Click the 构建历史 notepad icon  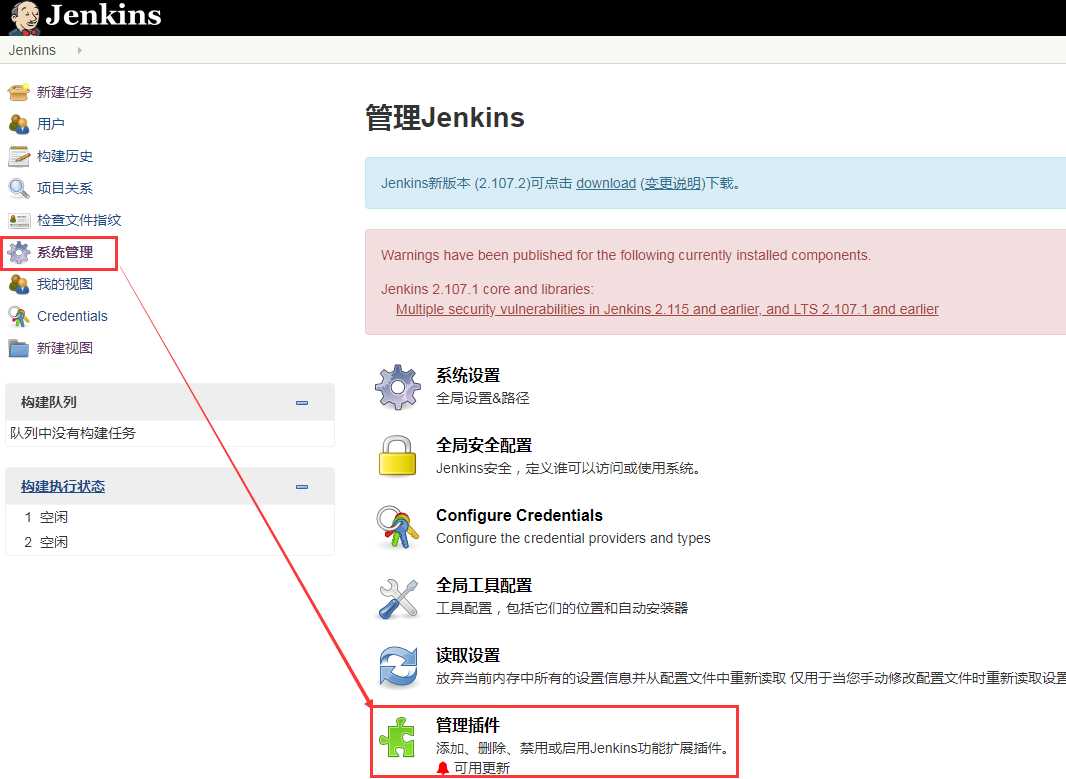[19, 156]
